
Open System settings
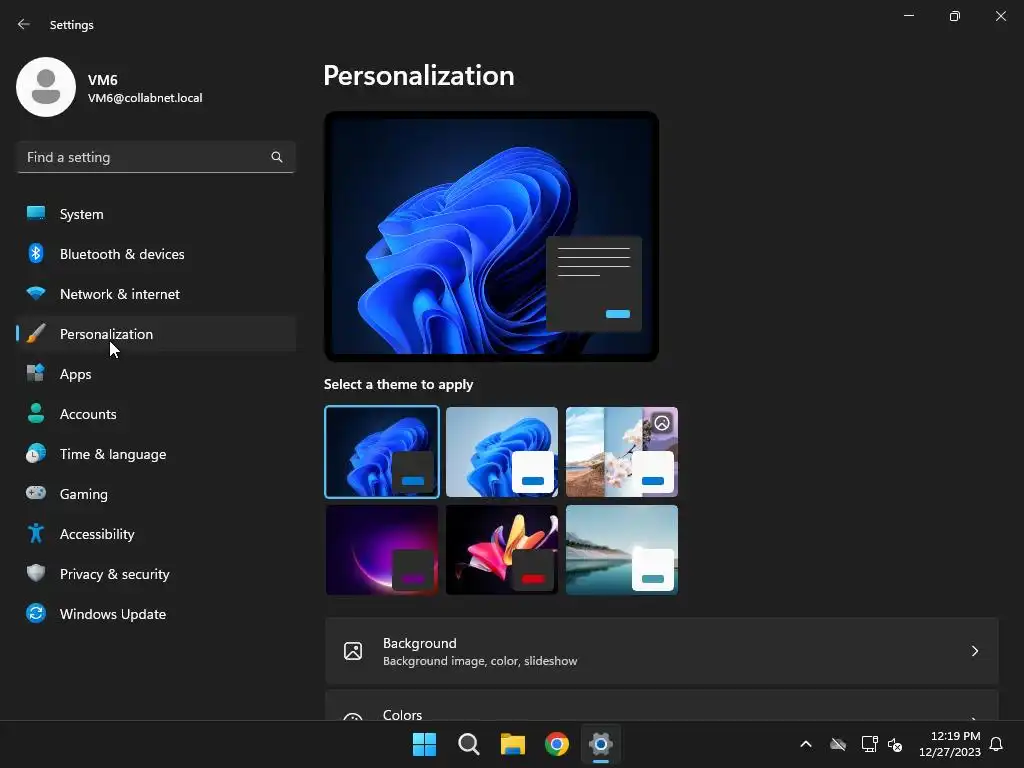tap(156, 214)
